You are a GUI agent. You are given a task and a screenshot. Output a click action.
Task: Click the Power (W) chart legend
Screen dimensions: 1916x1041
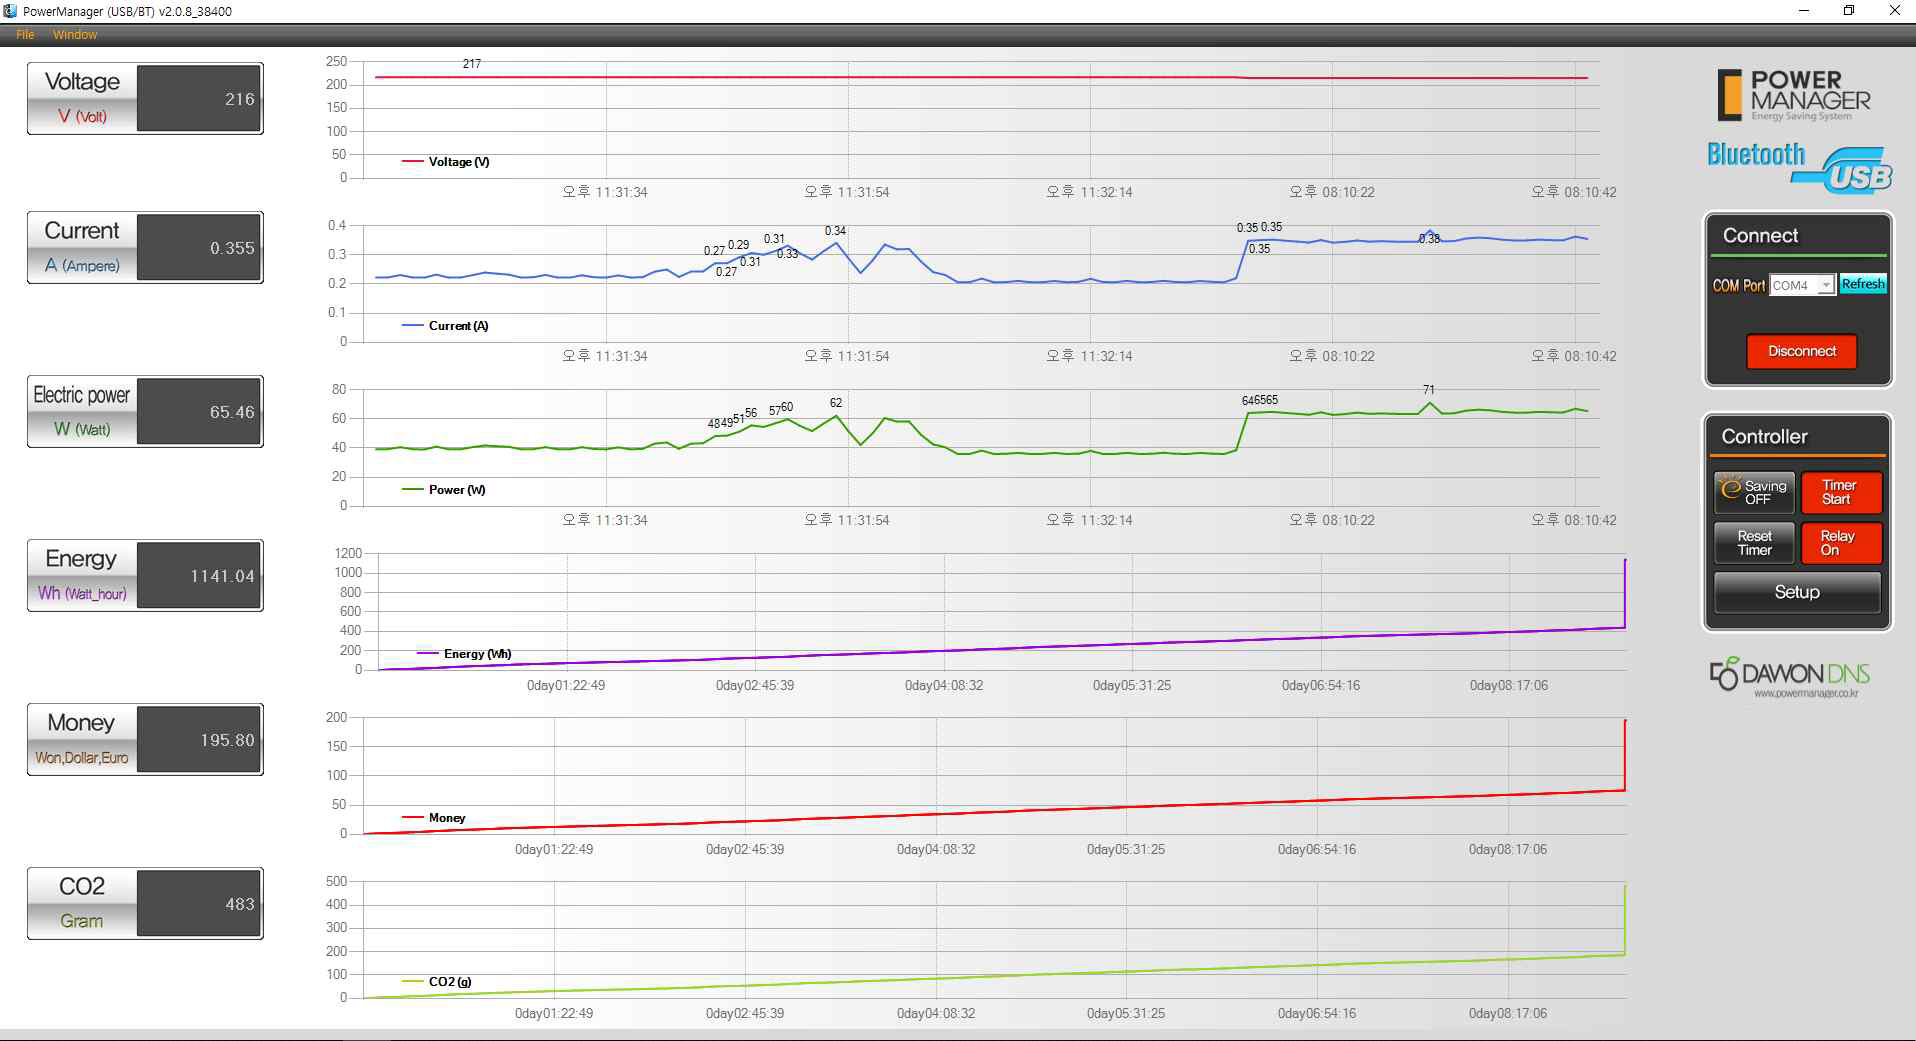click(444, 490)
